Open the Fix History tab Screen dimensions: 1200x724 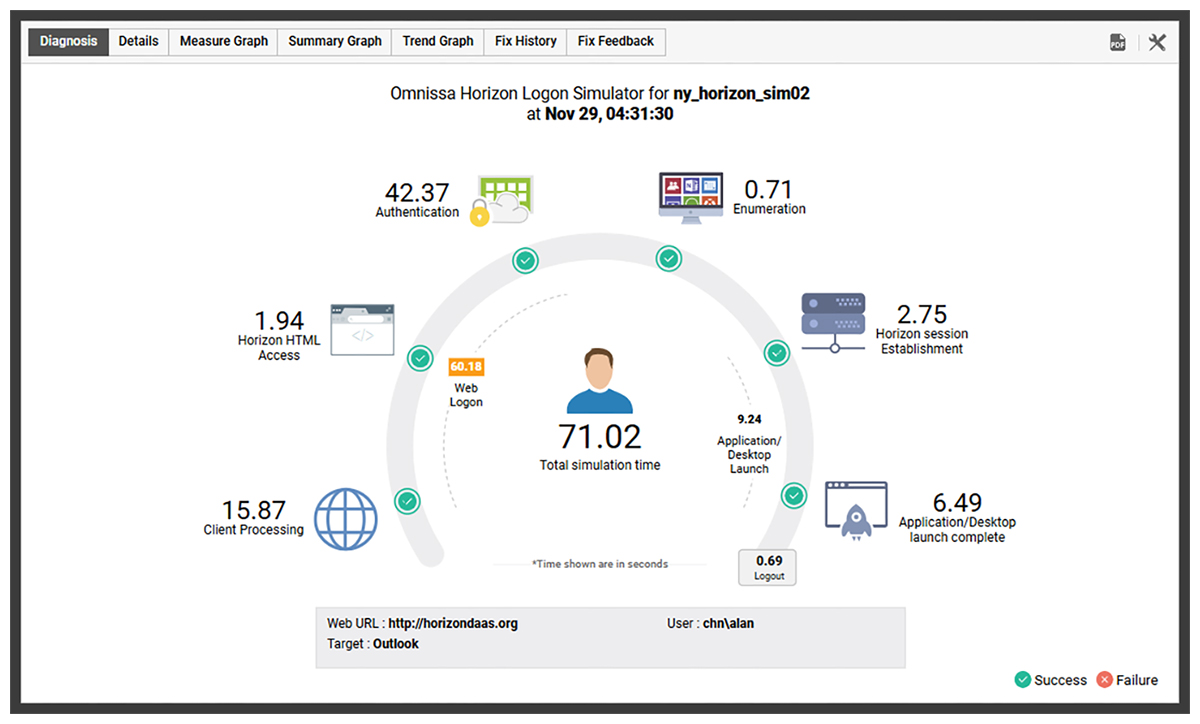[x=526, y=41]
